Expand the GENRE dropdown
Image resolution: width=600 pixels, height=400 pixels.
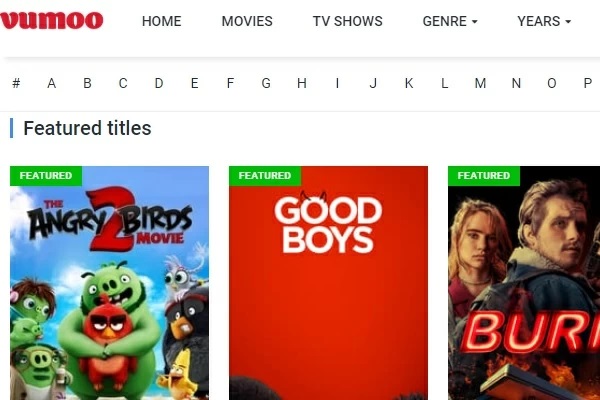pos(450,21)
